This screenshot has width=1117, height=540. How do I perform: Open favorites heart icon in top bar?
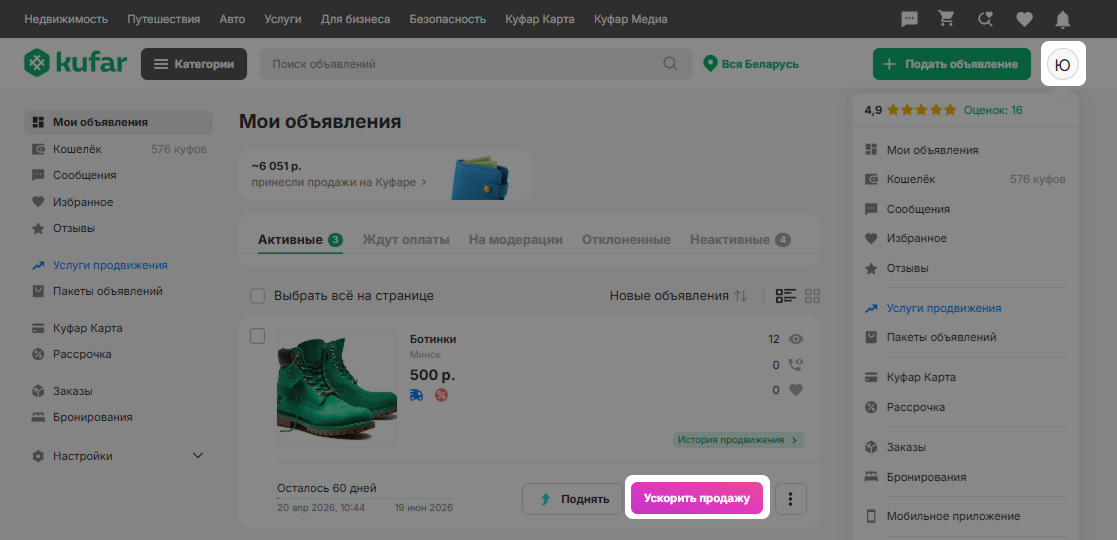[x=1024, y=20]
